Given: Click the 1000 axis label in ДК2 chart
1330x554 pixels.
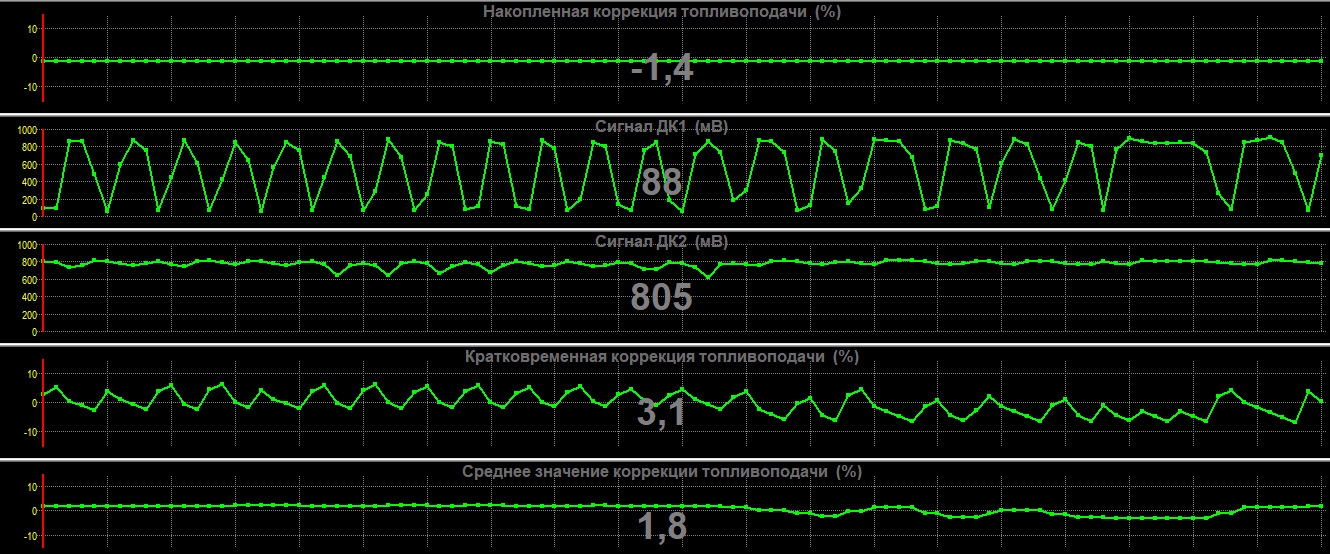Looking at the screenshot, I should (26, 245).
